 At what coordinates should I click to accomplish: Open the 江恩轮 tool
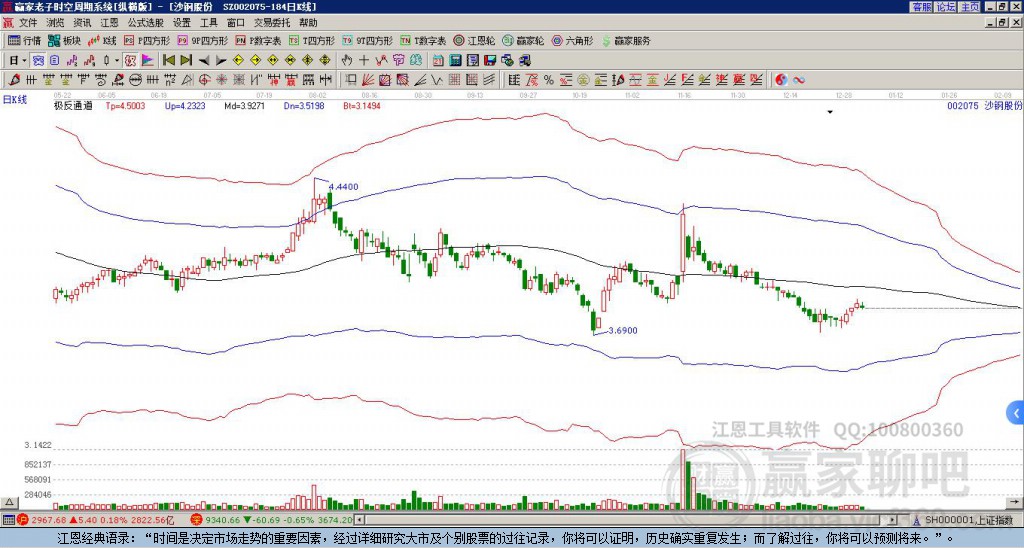click(x=474, y=40)
